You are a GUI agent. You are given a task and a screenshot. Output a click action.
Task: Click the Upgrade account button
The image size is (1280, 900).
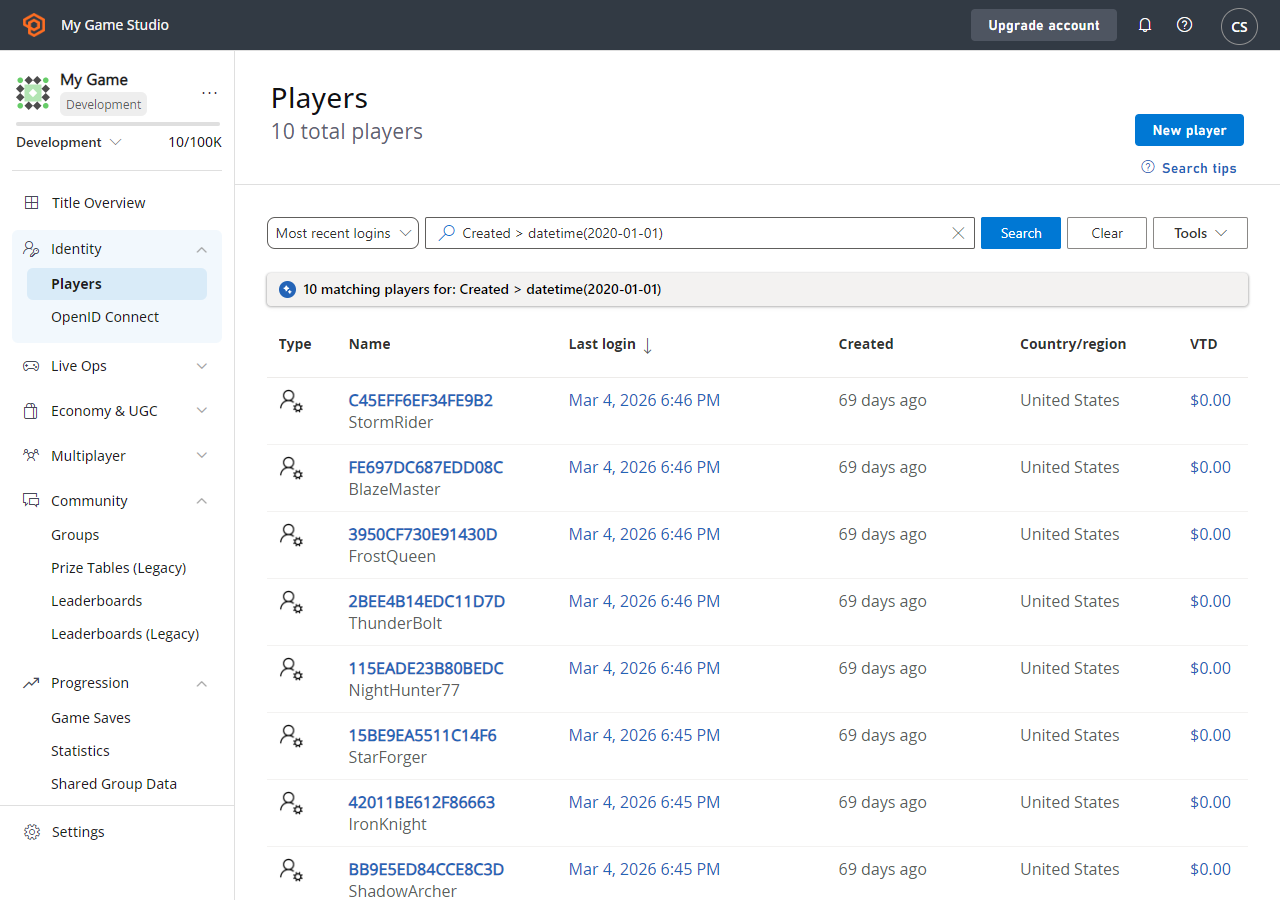point(1044,25)
